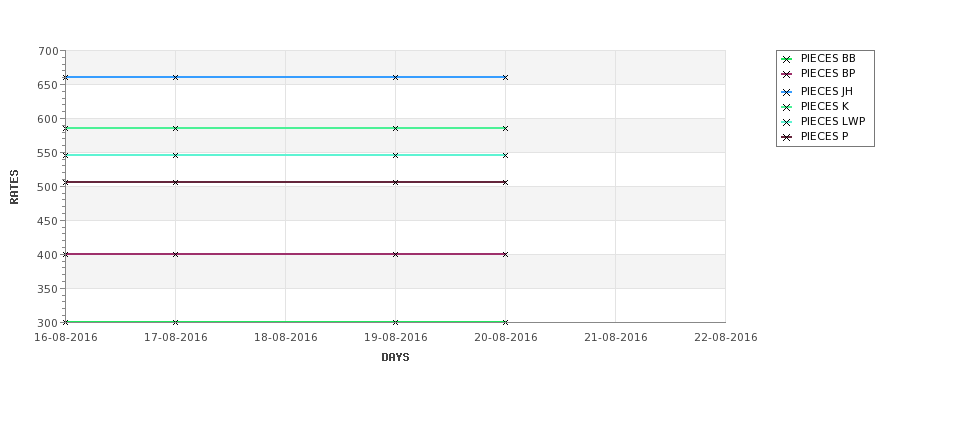Viewport: 975px width, 429px height.
Task: Select the PIECES LWP legend label
Action: point(833,121)
